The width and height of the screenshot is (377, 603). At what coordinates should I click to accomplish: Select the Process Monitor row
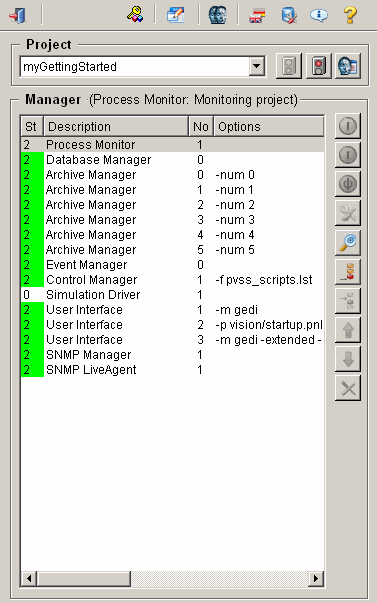click(172, 145)
